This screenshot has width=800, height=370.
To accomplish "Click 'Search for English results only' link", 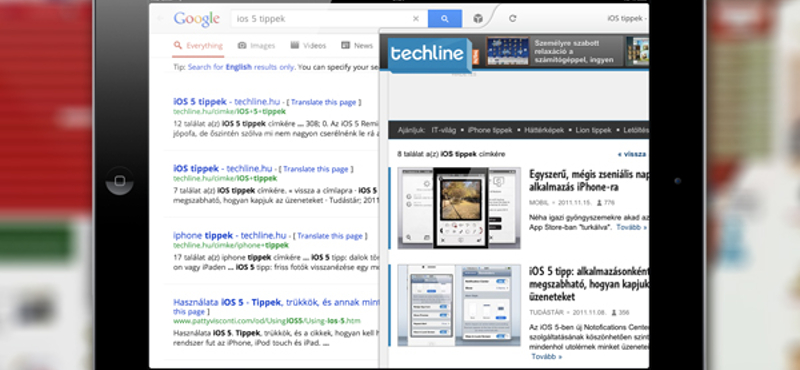I will tap(241, 67).
